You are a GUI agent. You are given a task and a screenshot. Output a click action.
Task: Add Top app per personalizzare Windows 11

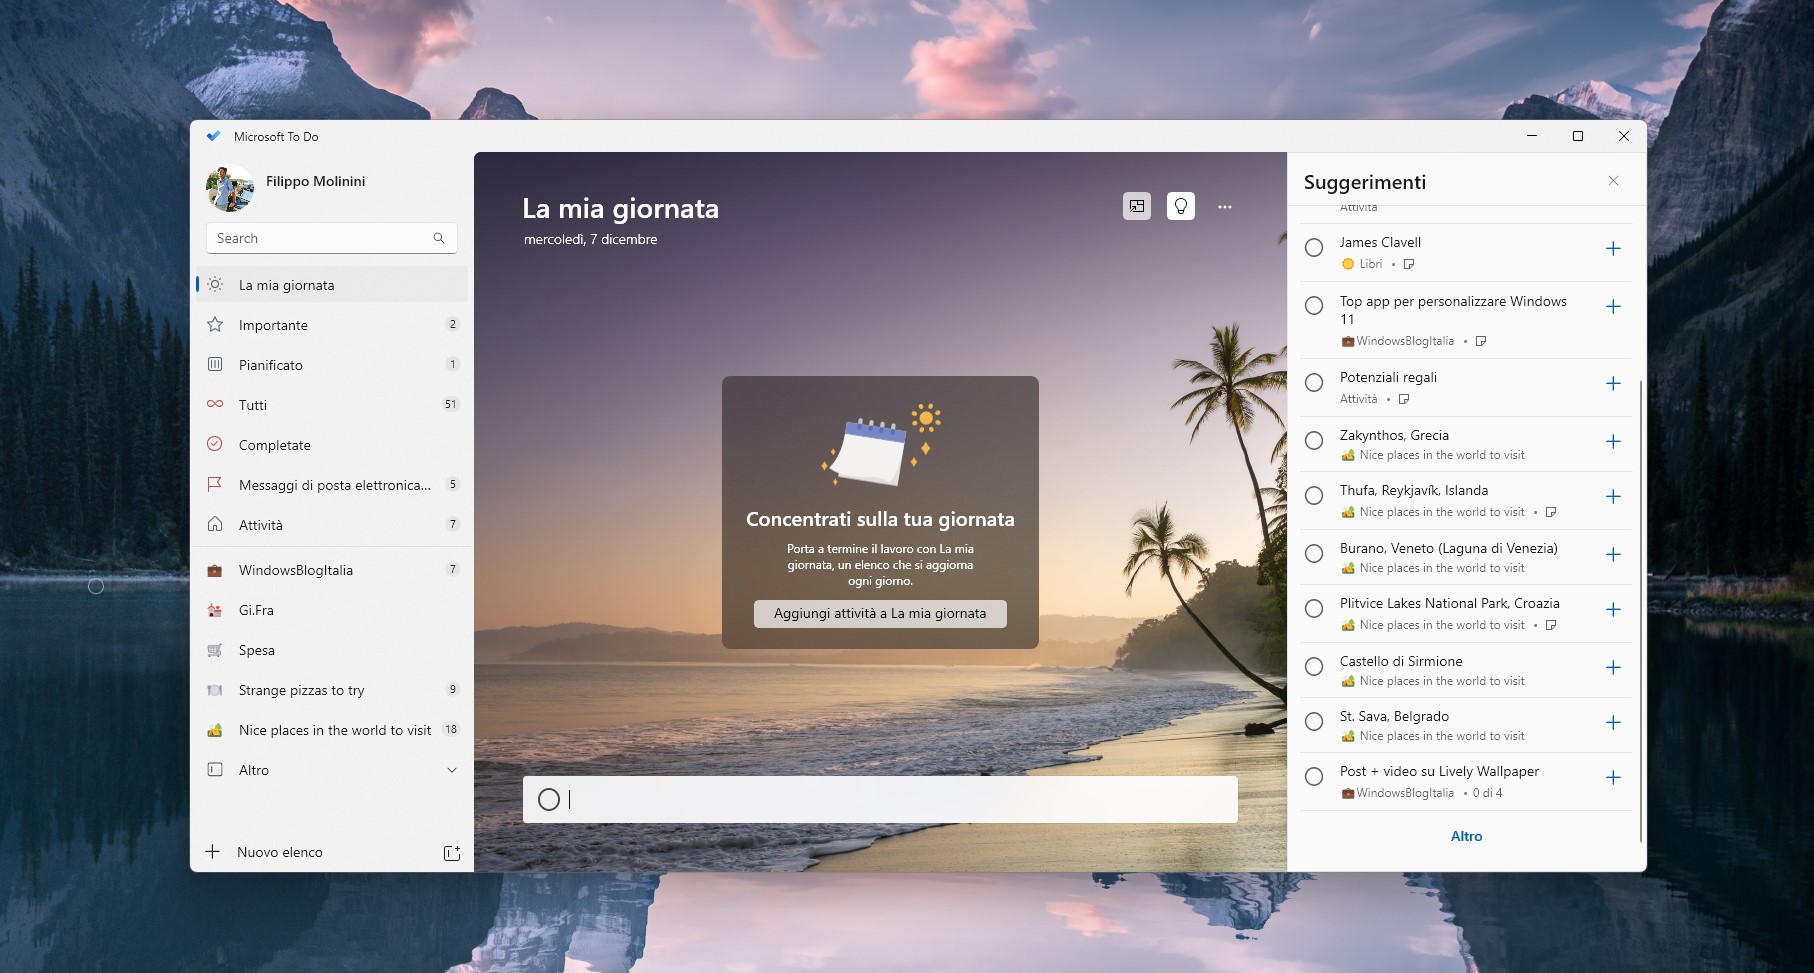[x=1613, y=307]
